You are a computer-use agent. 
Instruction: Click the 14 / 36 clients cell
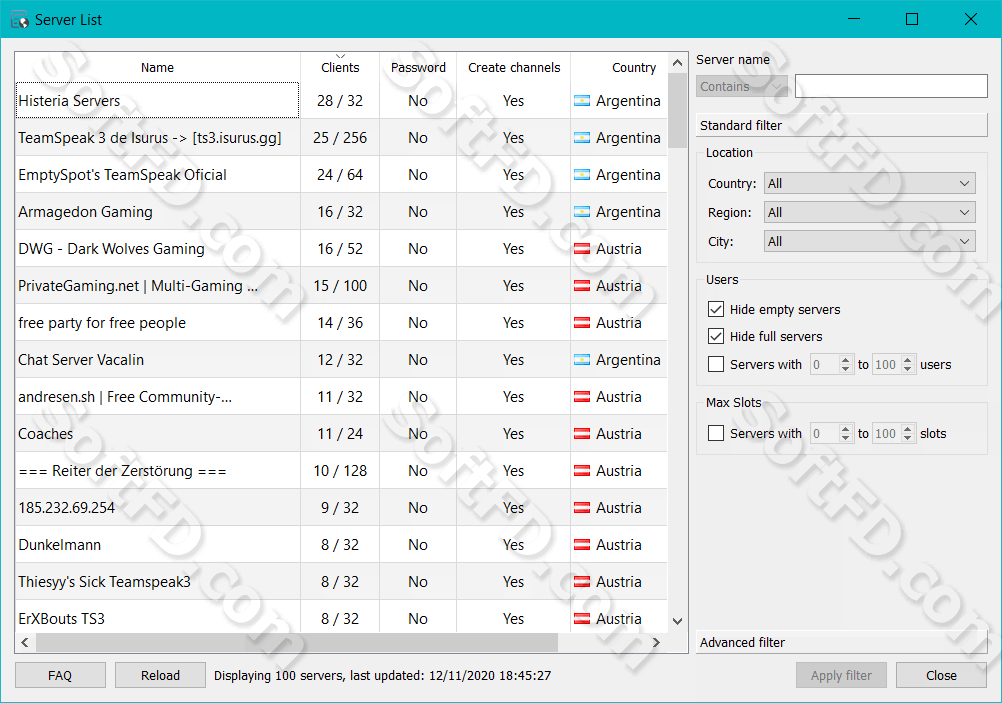click(340, 323)
